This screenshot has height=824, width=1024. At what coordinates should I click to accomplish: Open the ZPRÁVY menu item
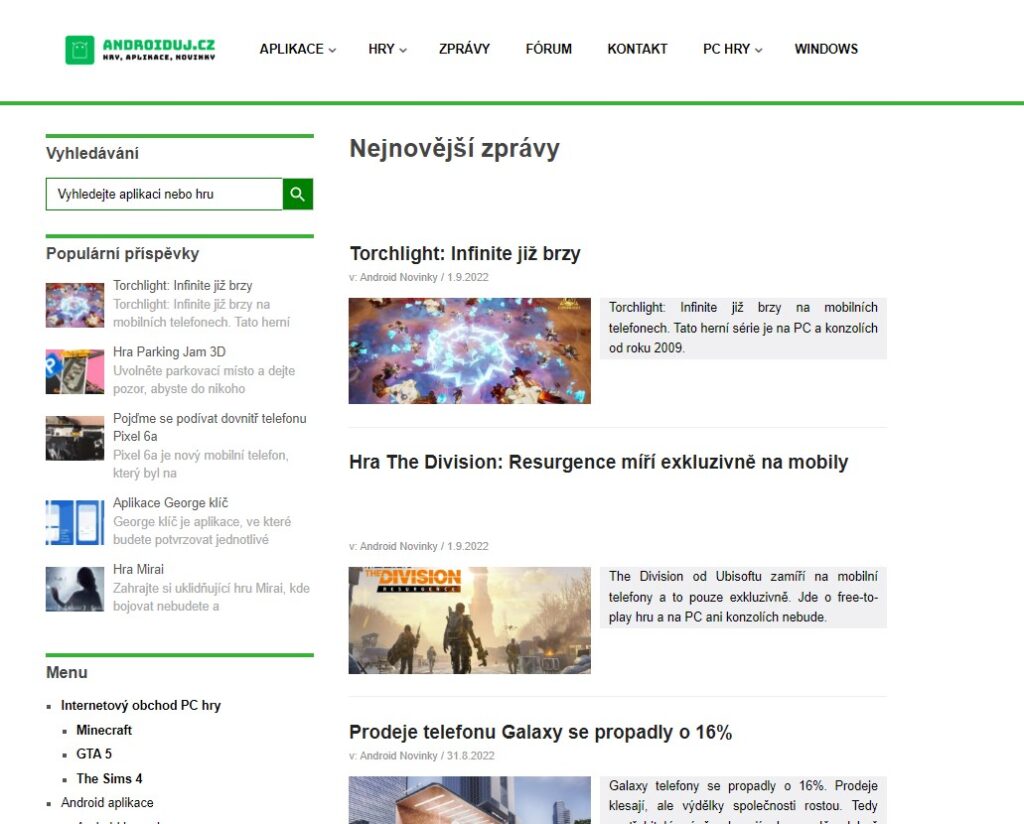tap(464, 49)
